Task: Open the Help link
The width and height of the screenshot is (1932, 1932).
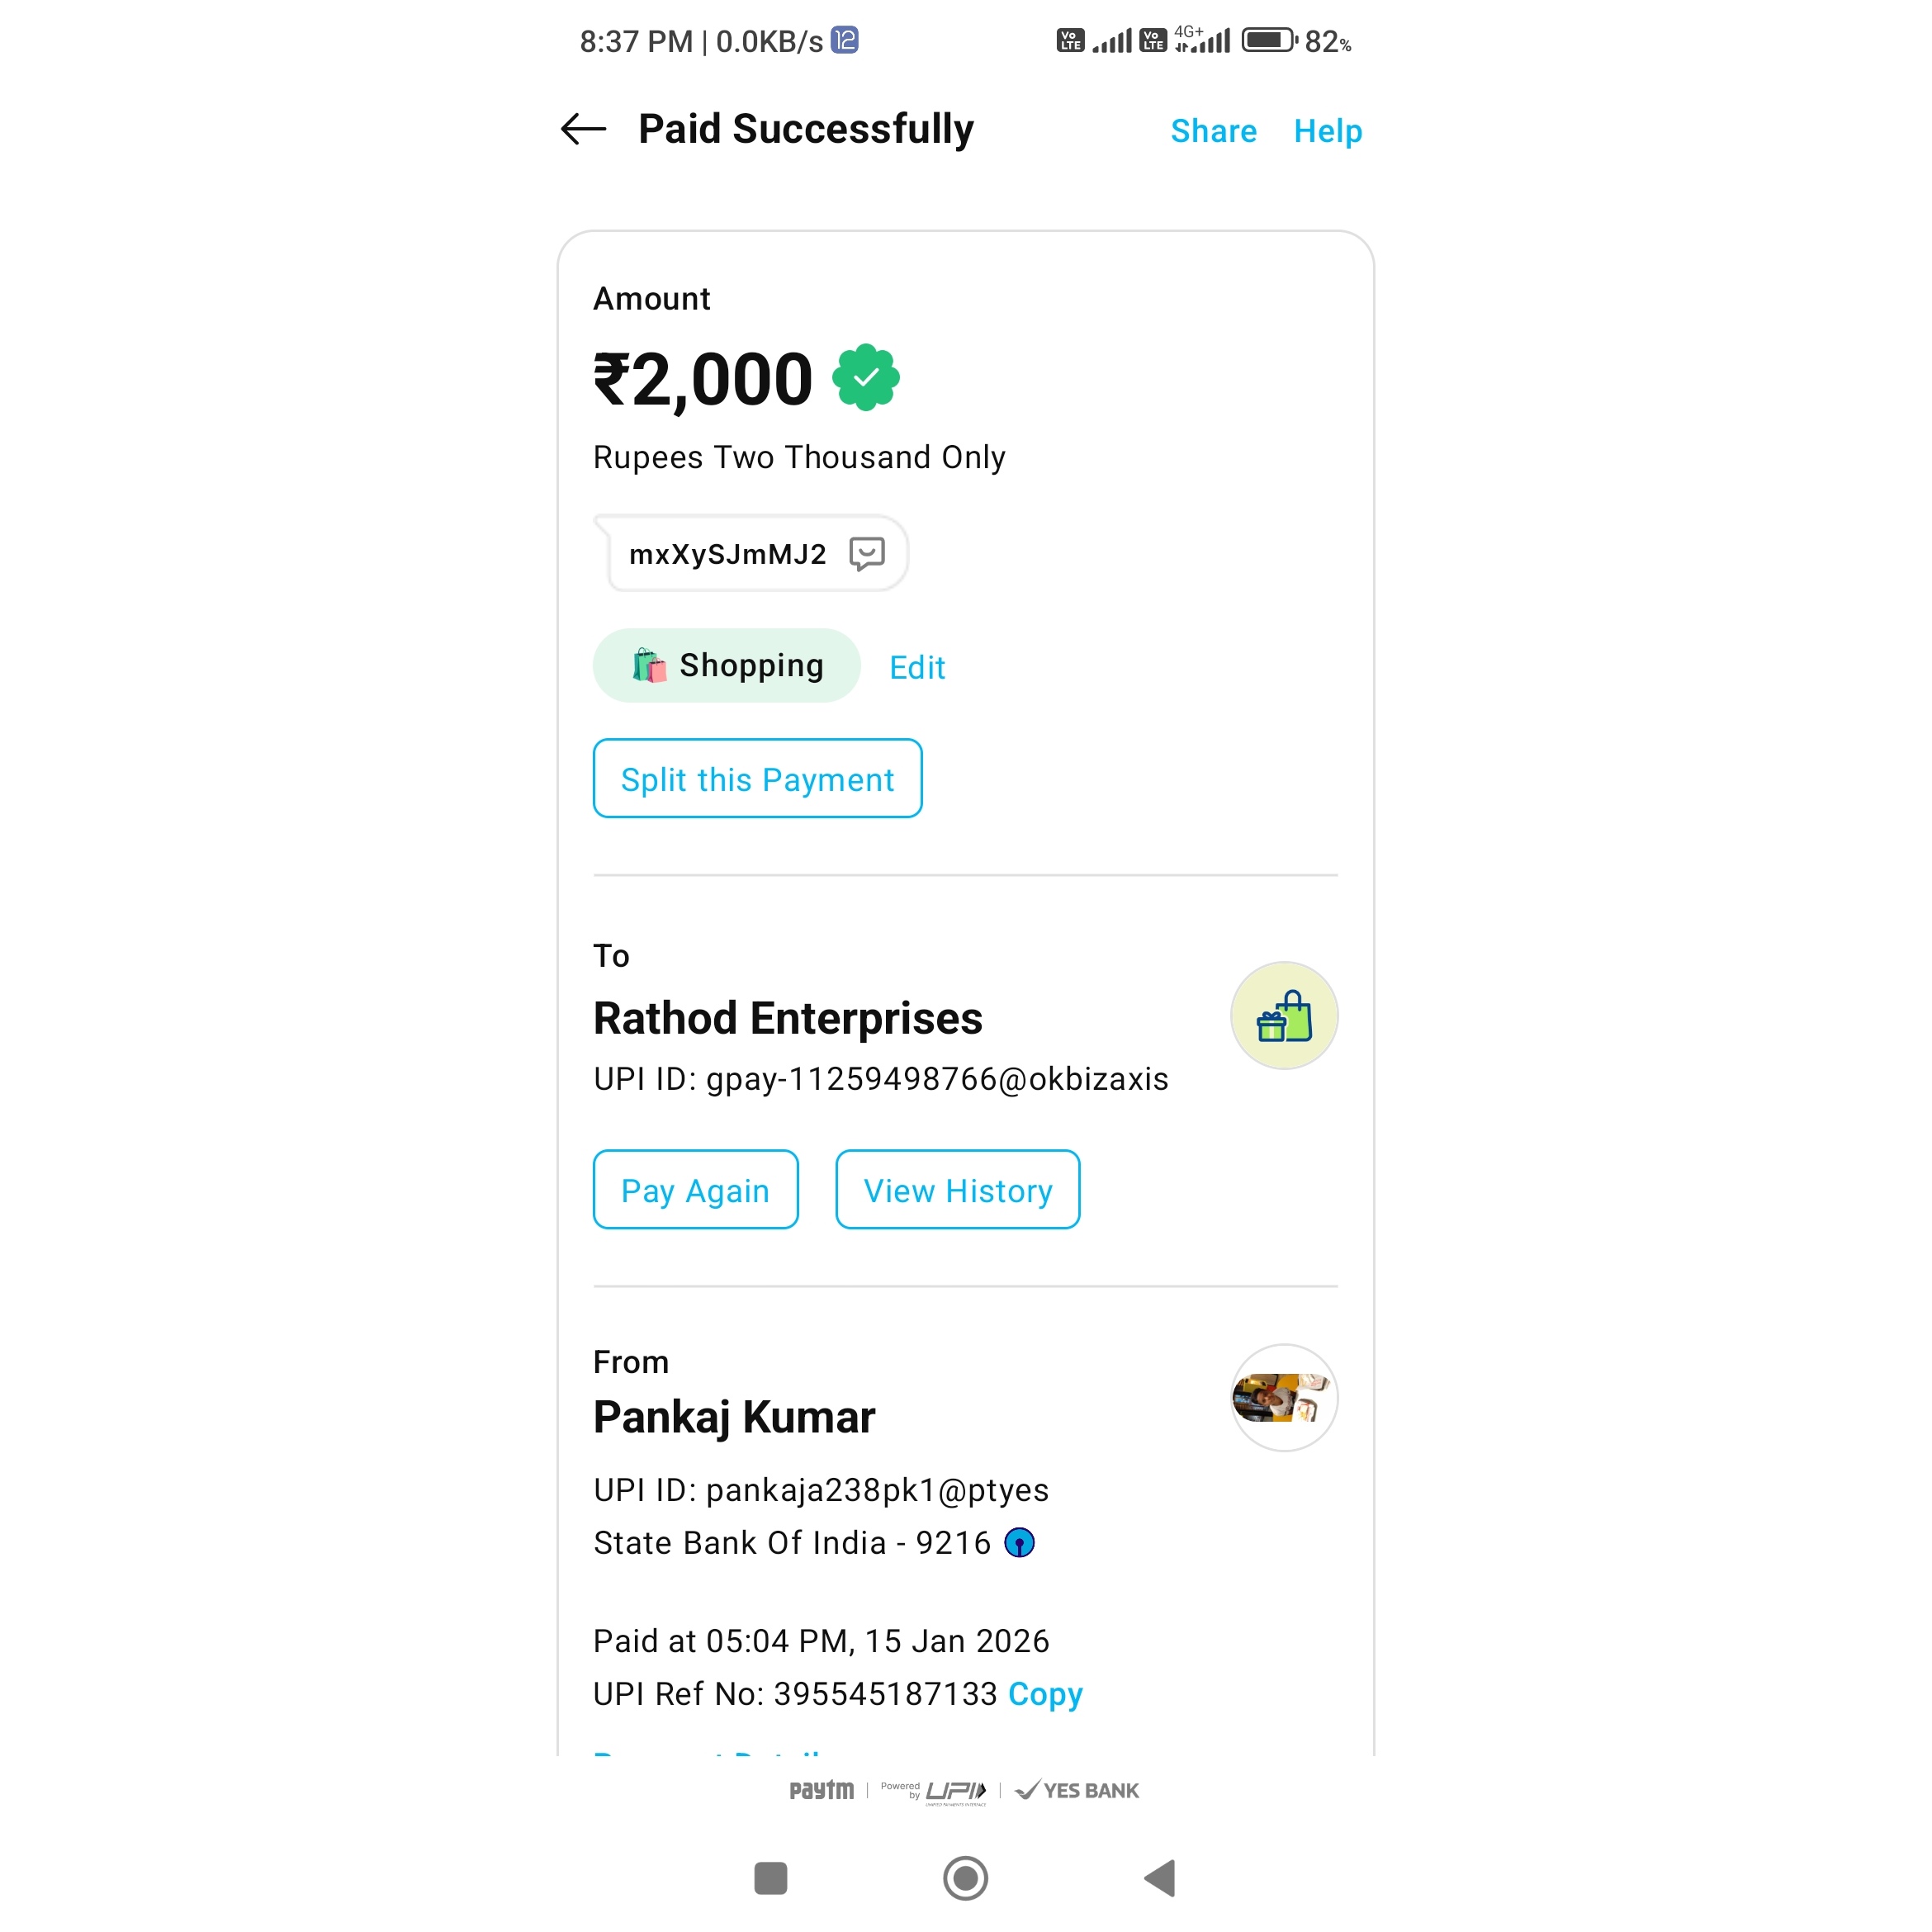Action: coord(1327,131)
